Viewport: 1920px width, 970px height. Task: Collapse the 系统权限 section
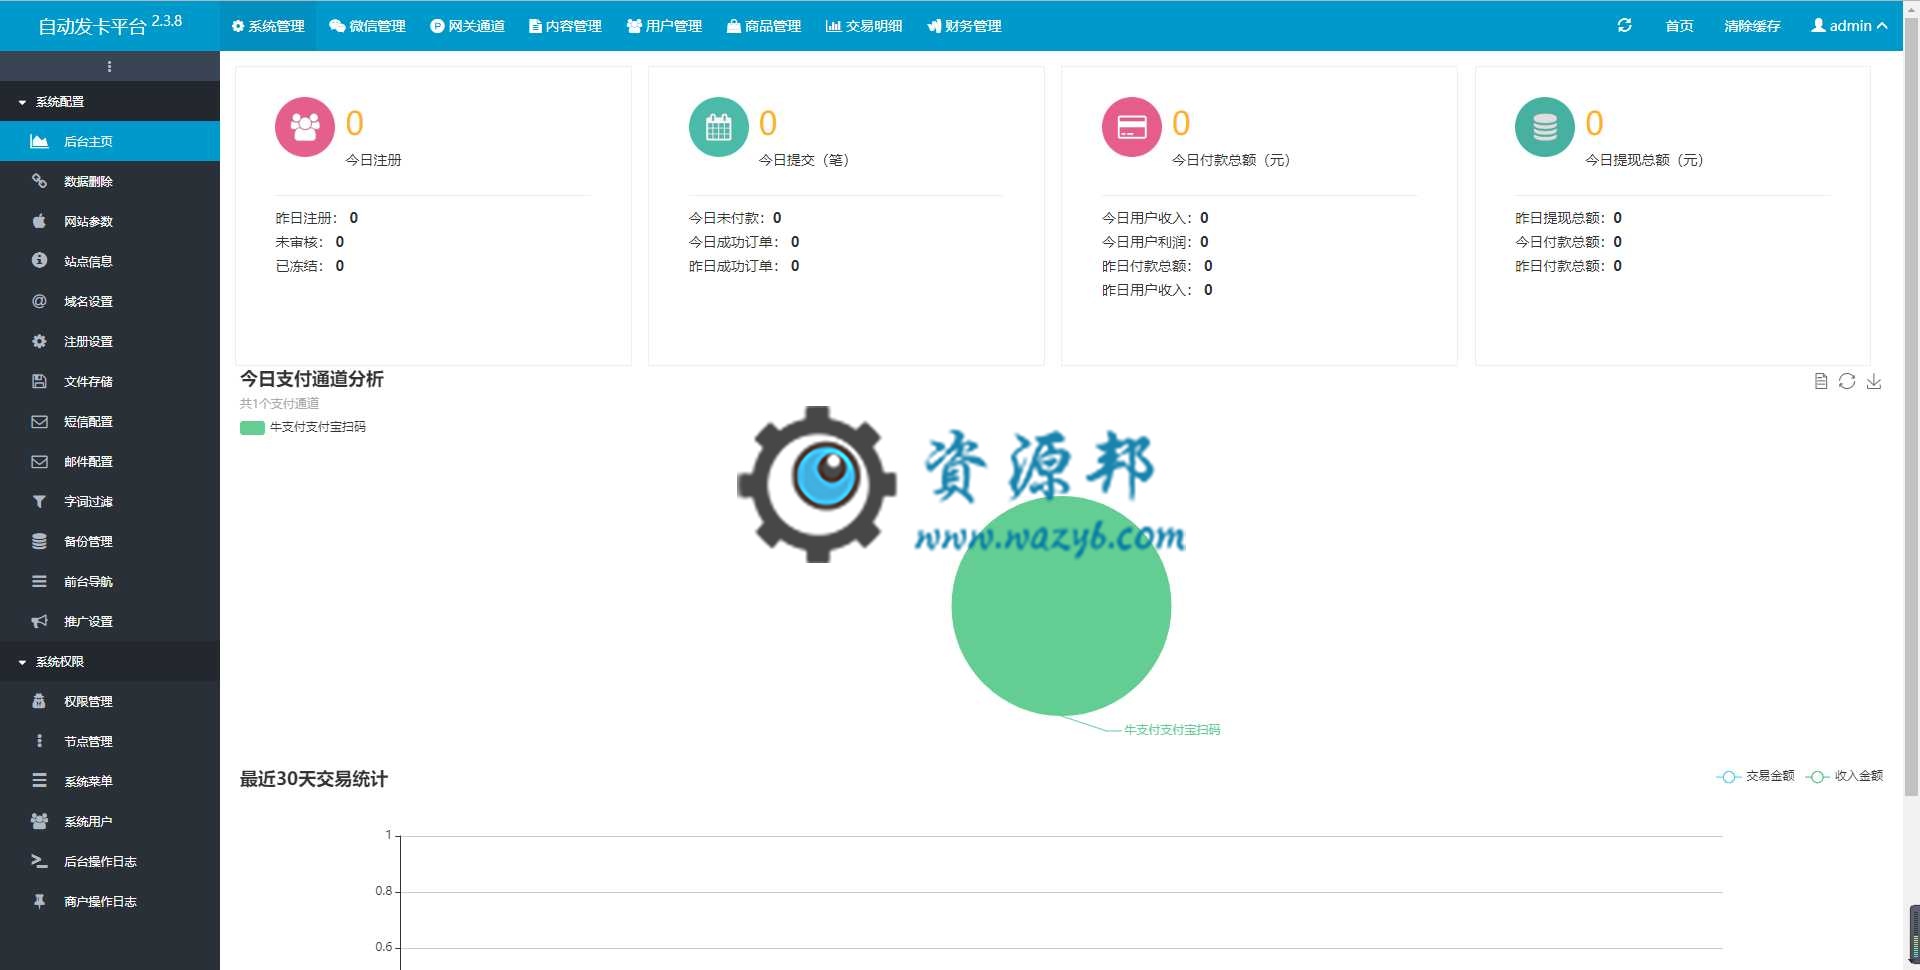pos(110,662)
